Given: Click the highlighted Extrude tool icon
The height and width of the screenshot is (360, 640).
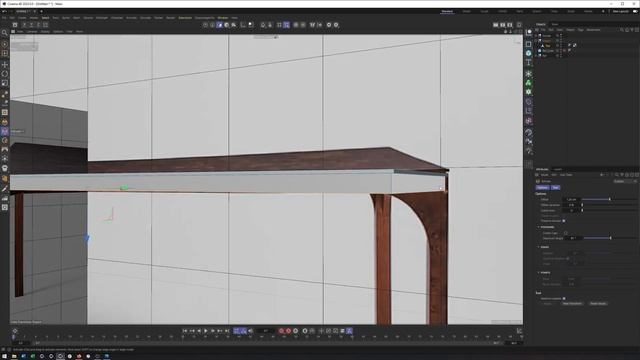Looking at the screenshot, I should pyautogui.click(x=5, y=131).
